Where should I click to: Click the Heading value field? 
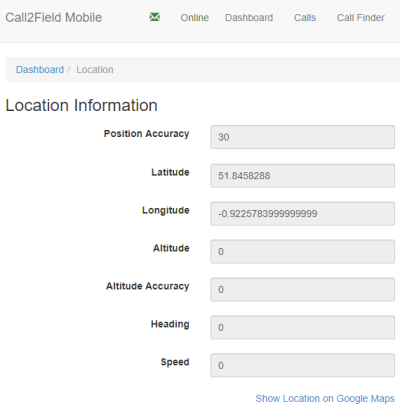303,328
